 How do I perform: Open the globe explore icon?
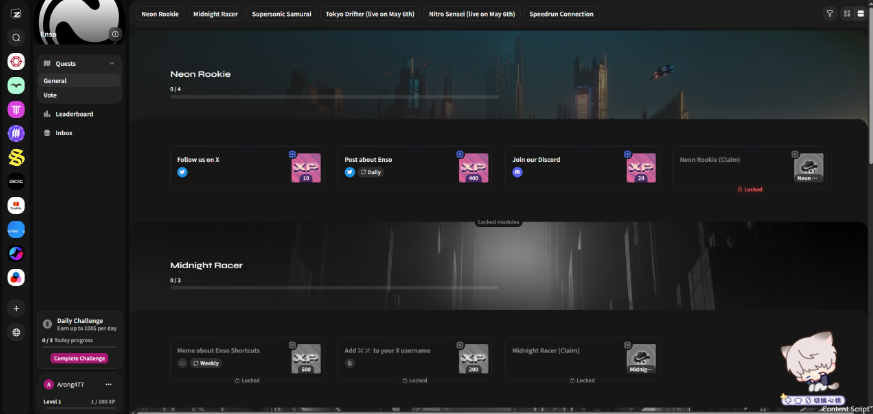pyautogui.click(x=16, y=332)
